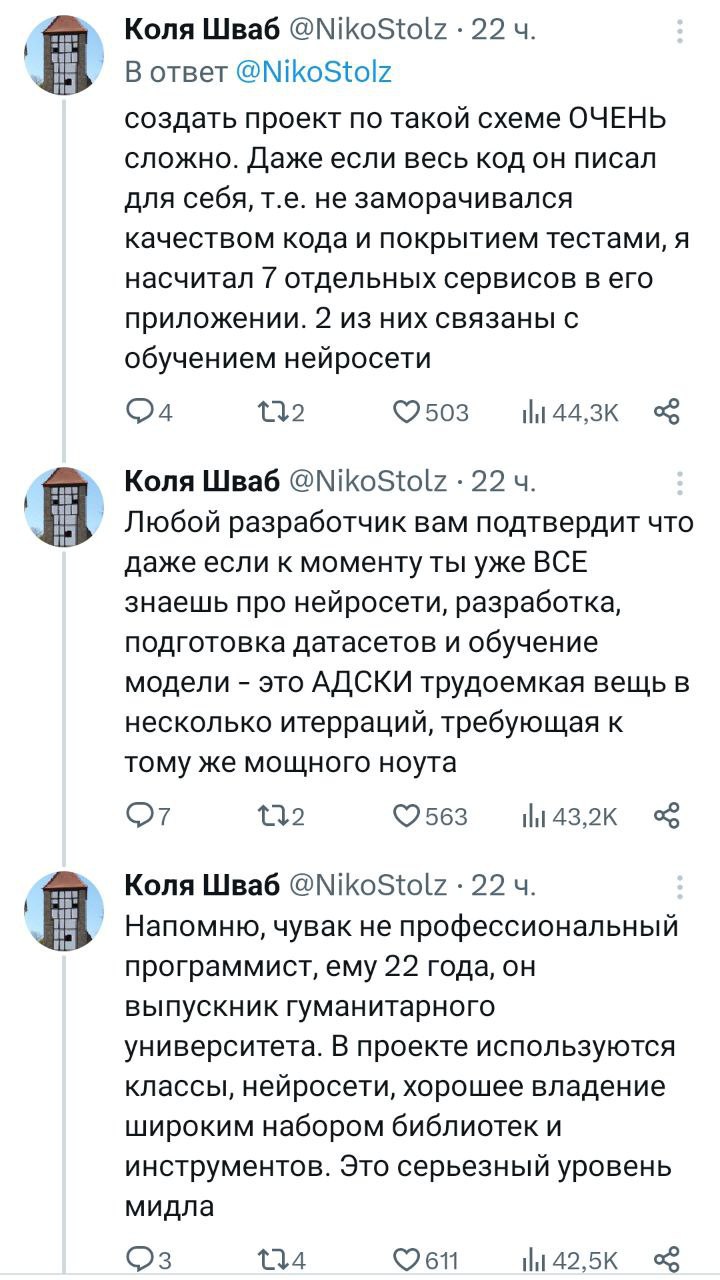Open the @NikoStolz mention in reply line
Image resolution: width=720 pixels, height=1280 pixels.
tap(313, 72)
